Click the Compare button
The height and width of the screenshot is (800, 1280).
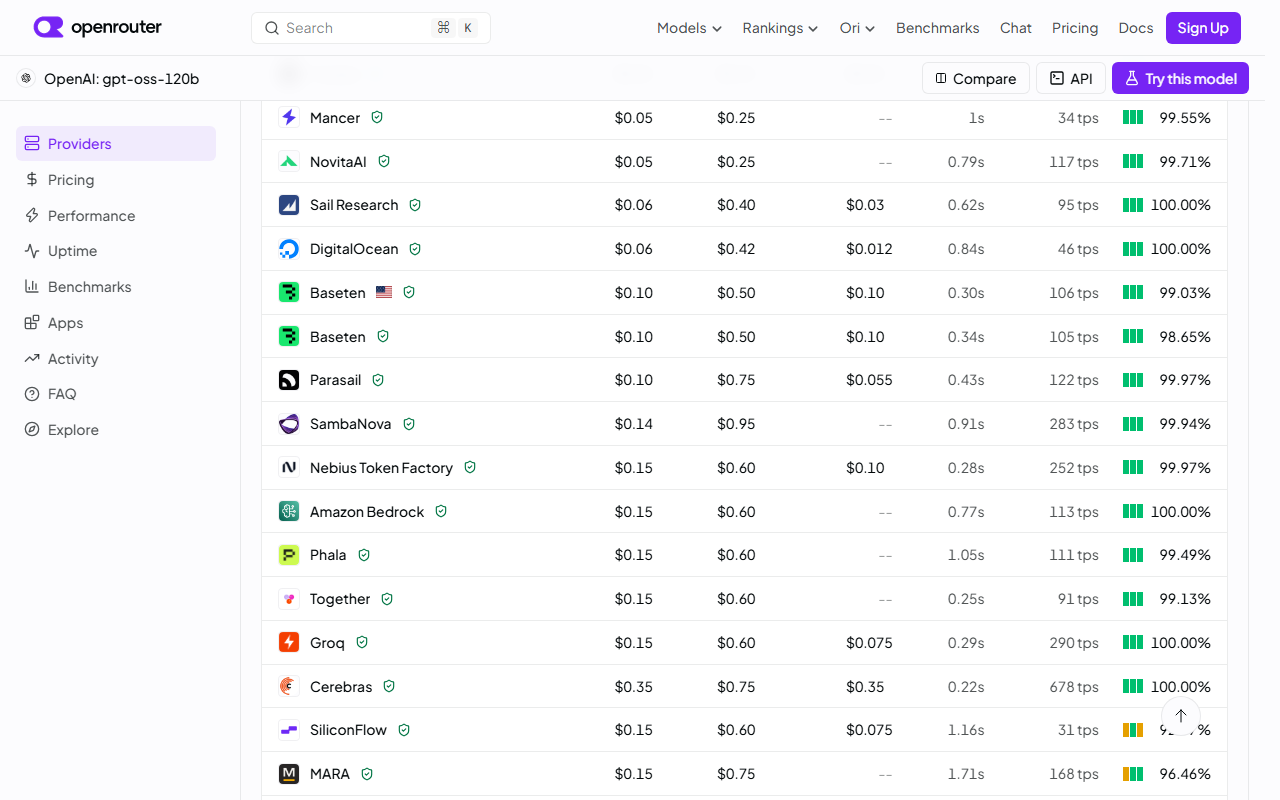point(975,78)
